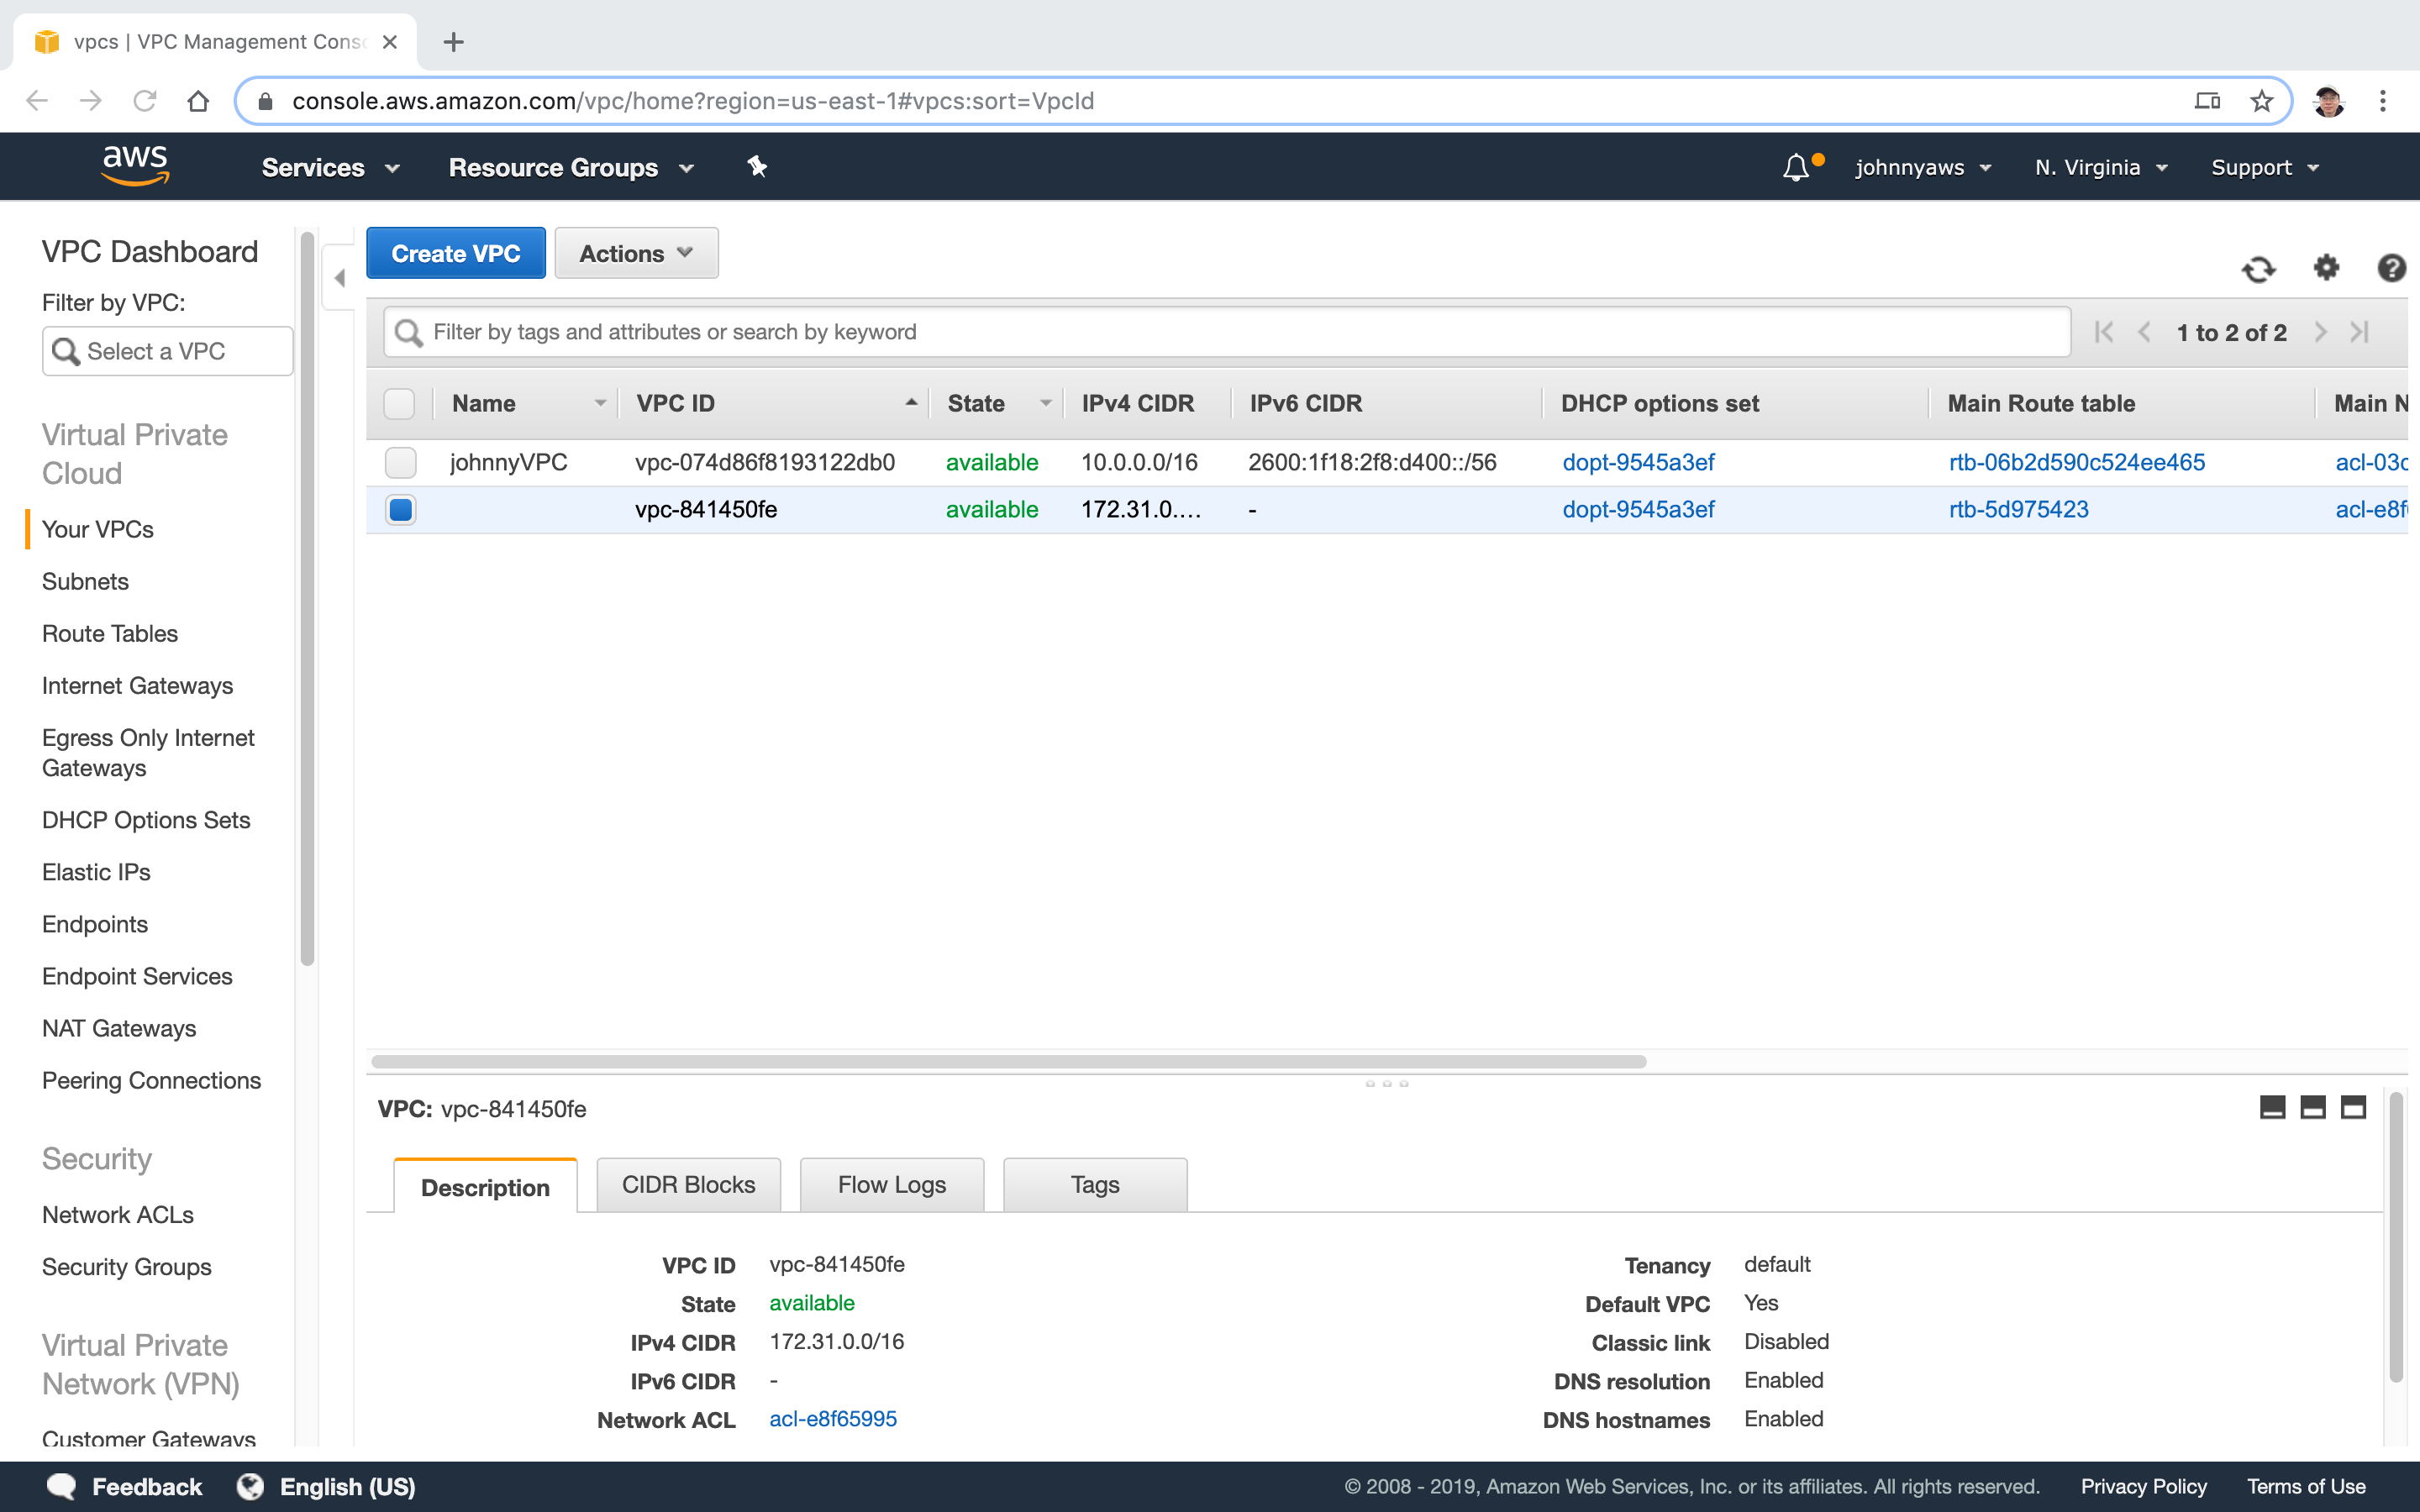2420x1512 pixels.
Task: Click the AWS logo home icon
Action: (135, 165)
